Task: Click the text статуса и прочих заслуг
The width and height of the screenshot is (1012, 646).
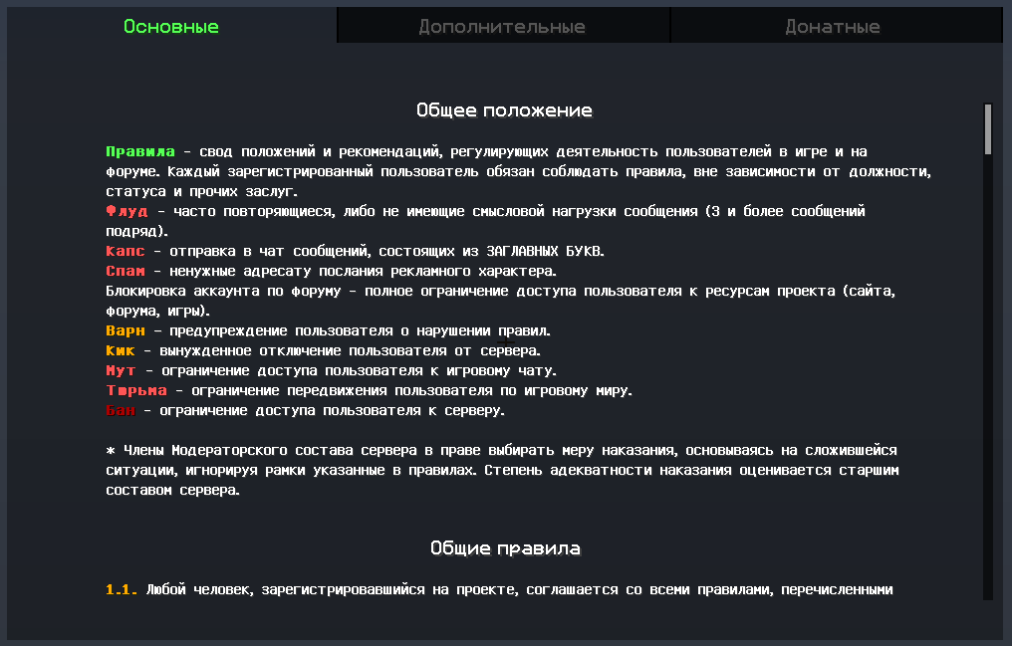Action: point(201,192)
